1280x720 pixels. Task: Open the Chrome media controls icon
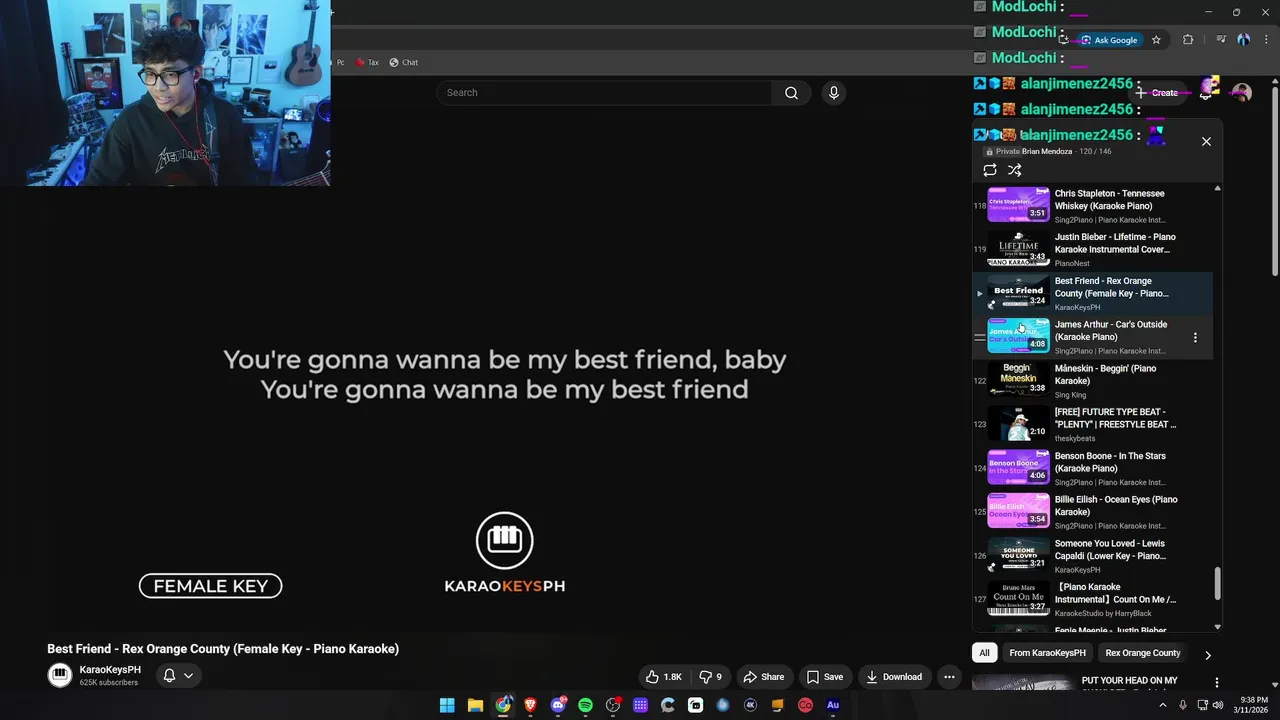pos(1221,40)
